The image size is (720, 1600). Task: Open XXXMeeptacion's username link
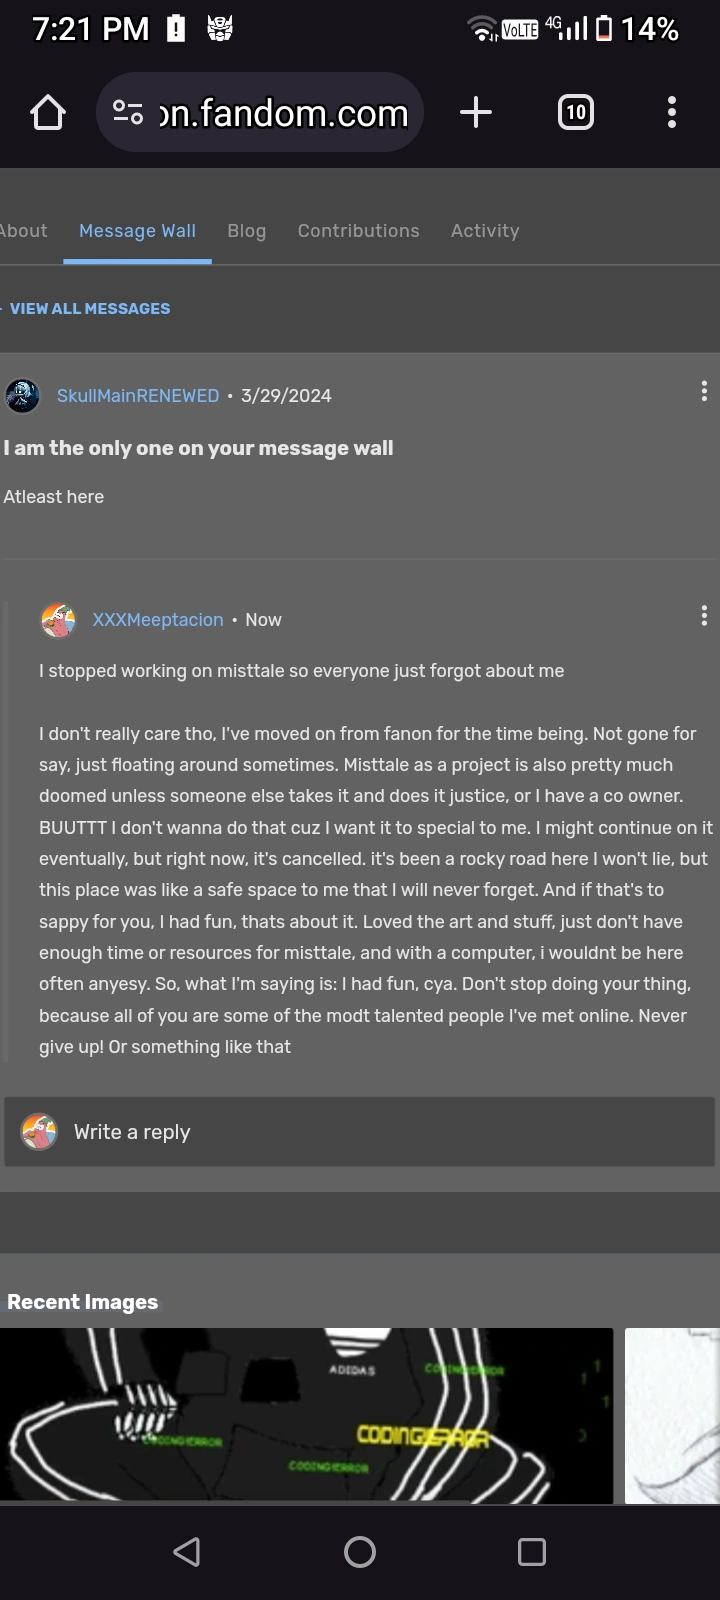[158, 620]
